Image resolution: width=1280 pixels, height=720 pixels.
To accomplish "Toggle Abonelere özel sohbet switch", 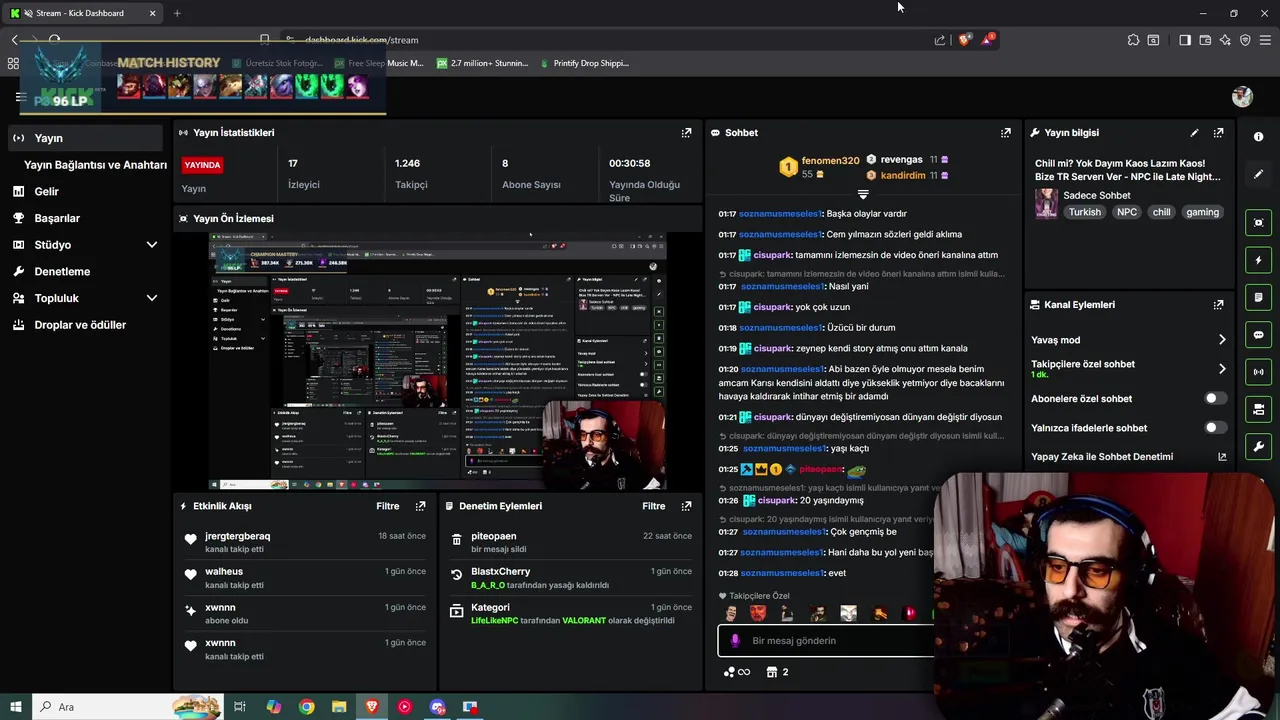I will [1215, 398].
